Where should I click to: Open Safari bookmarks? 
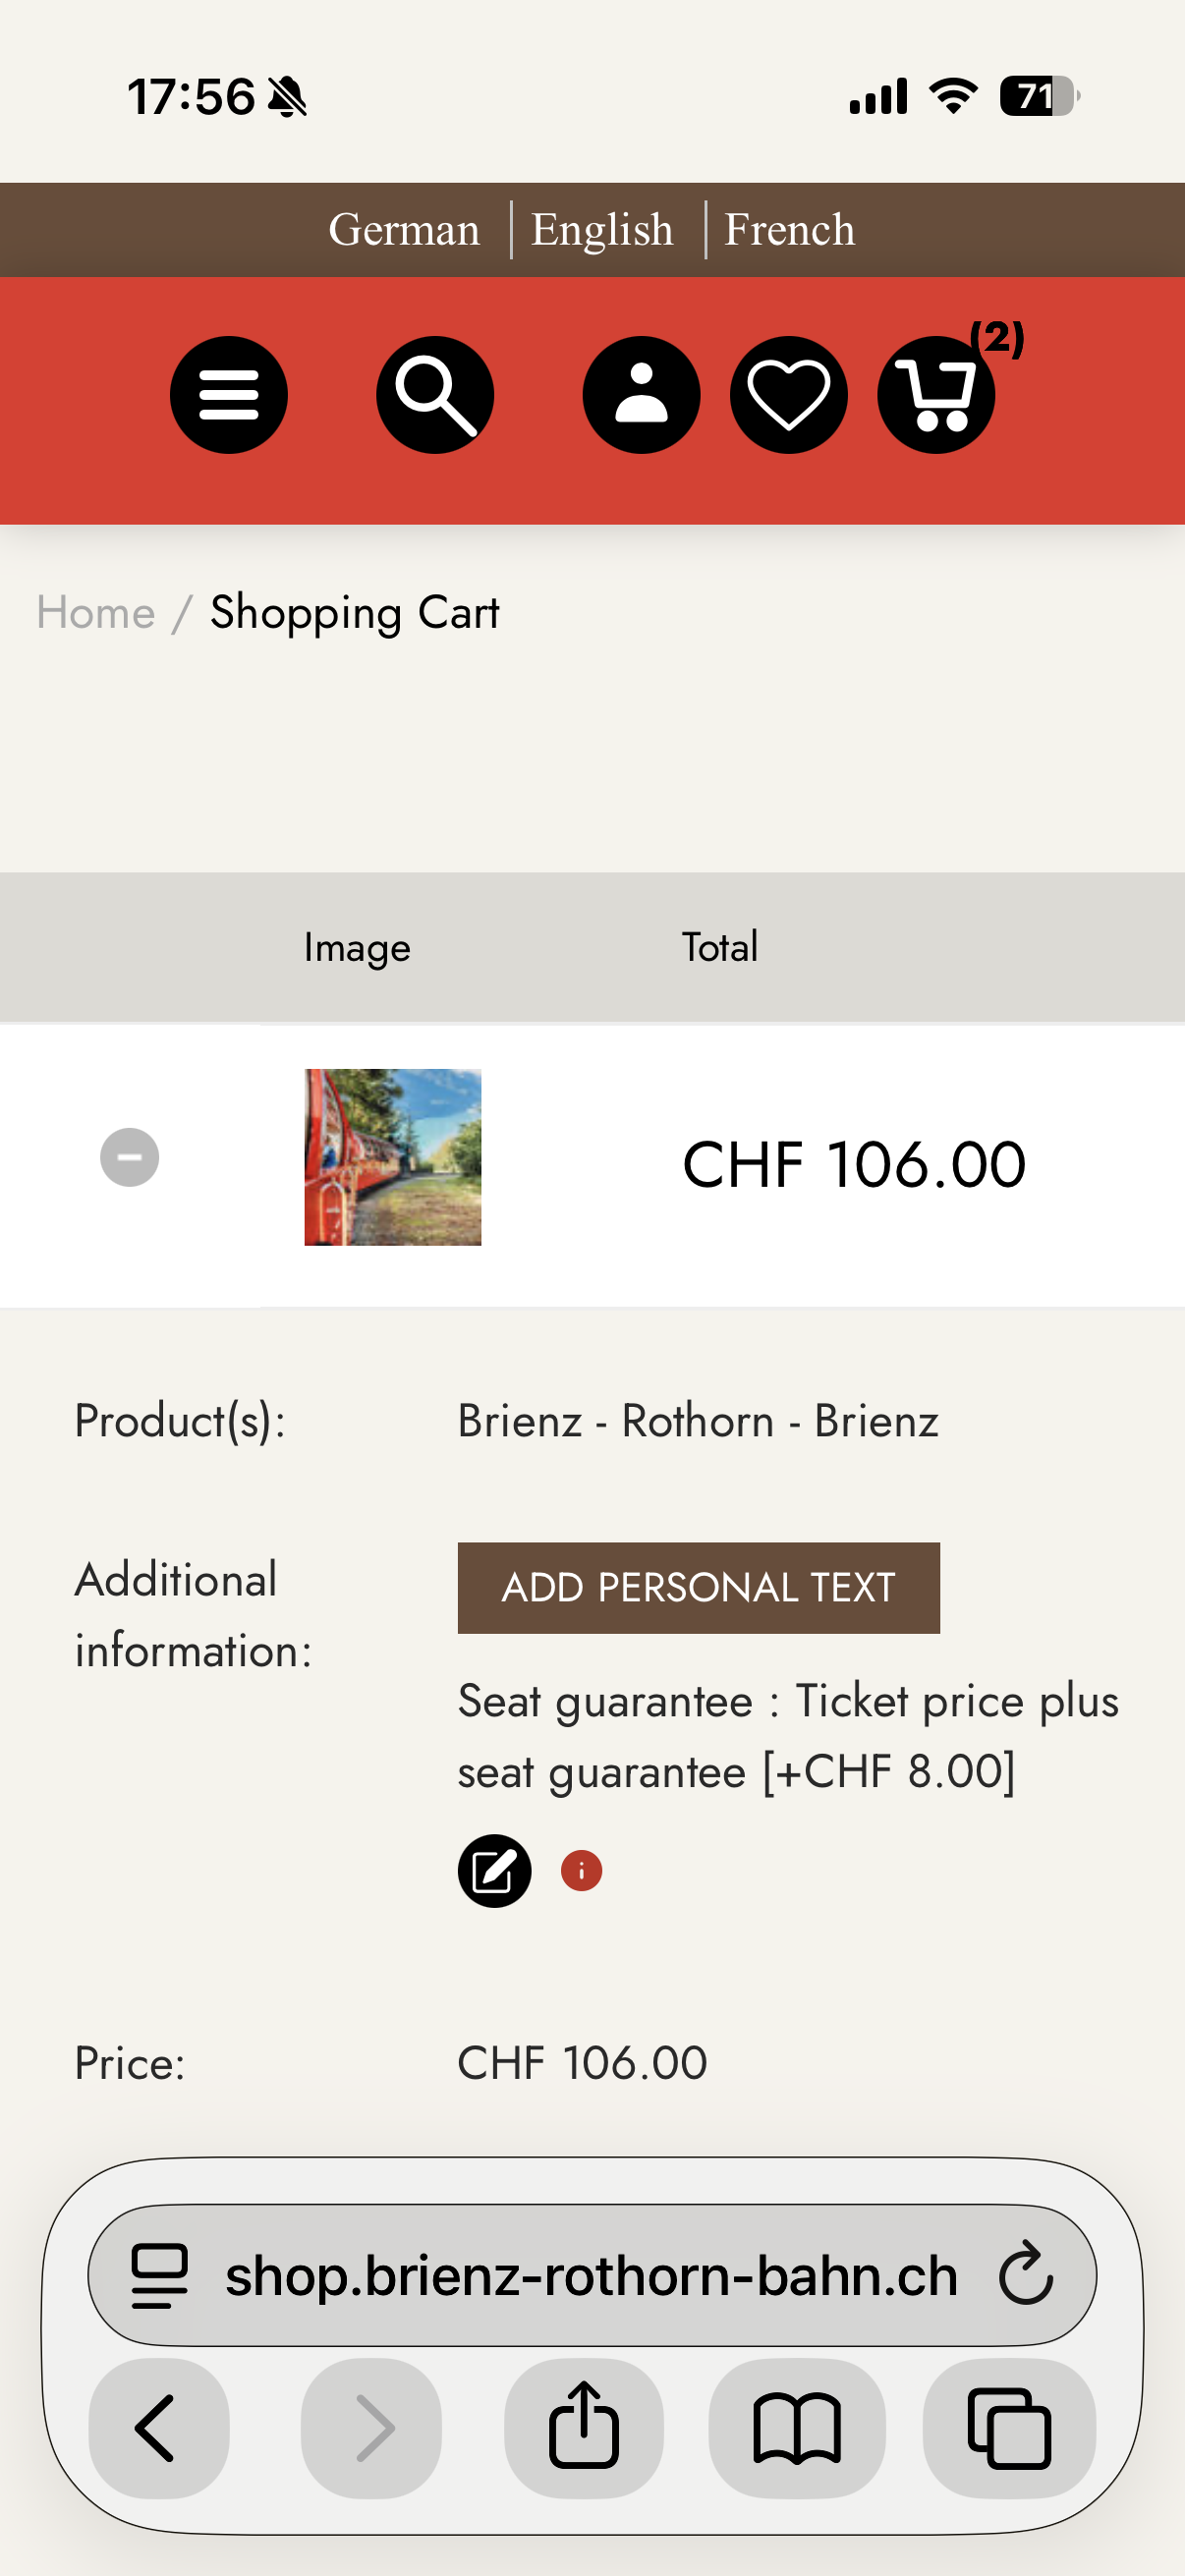pos(796,2427)
